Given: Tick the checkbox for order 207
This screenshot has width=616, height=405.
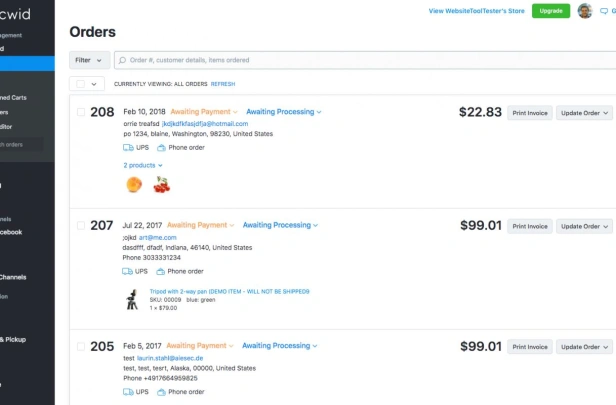Looking at the screenshot, I should 81,225.
